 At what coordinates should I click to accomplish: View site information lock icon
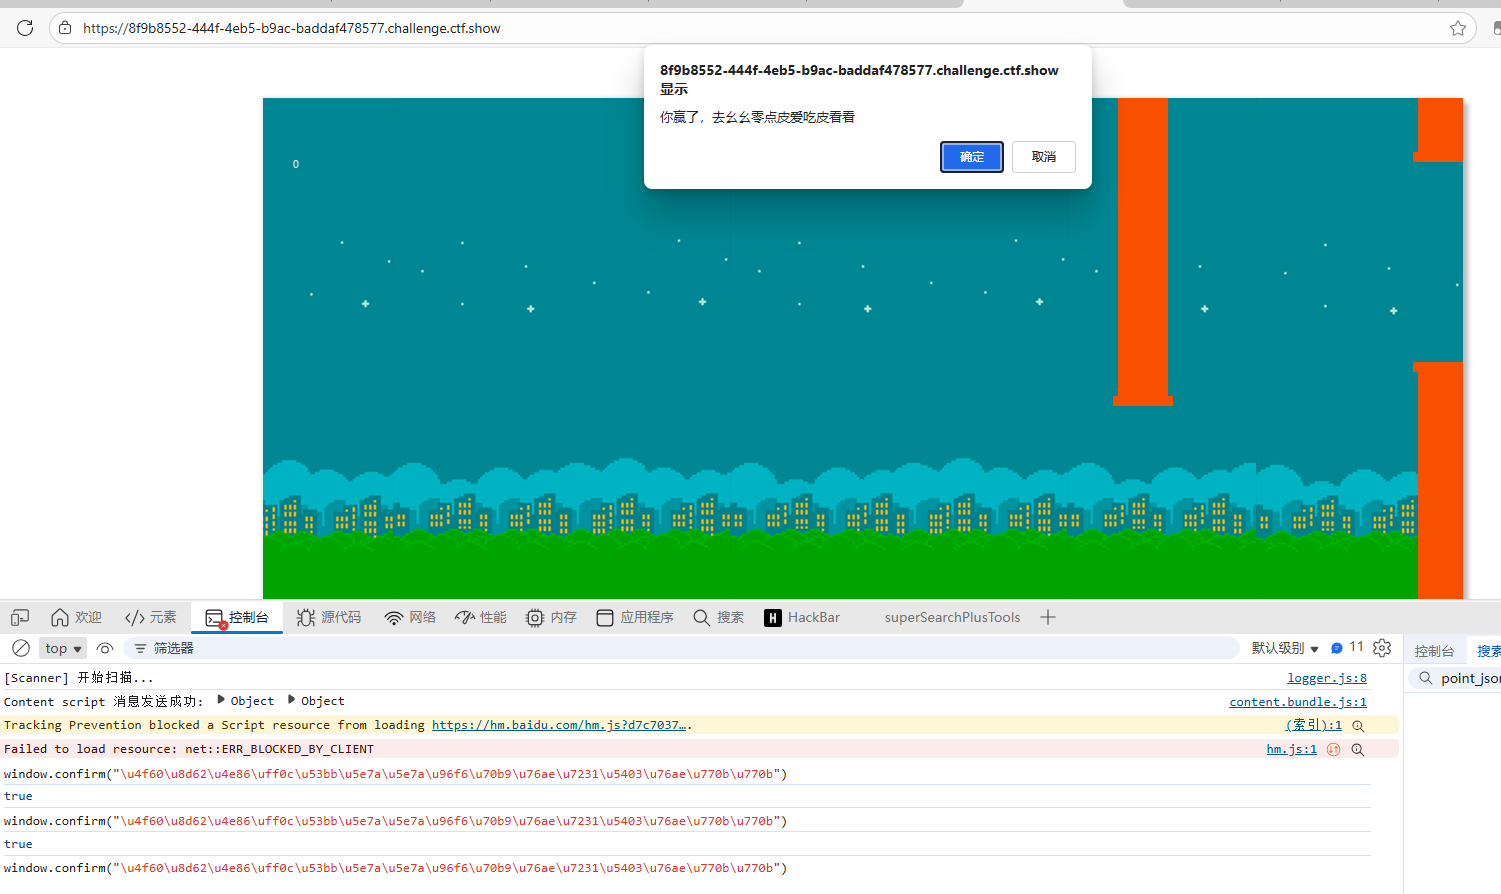coord(65,28)
